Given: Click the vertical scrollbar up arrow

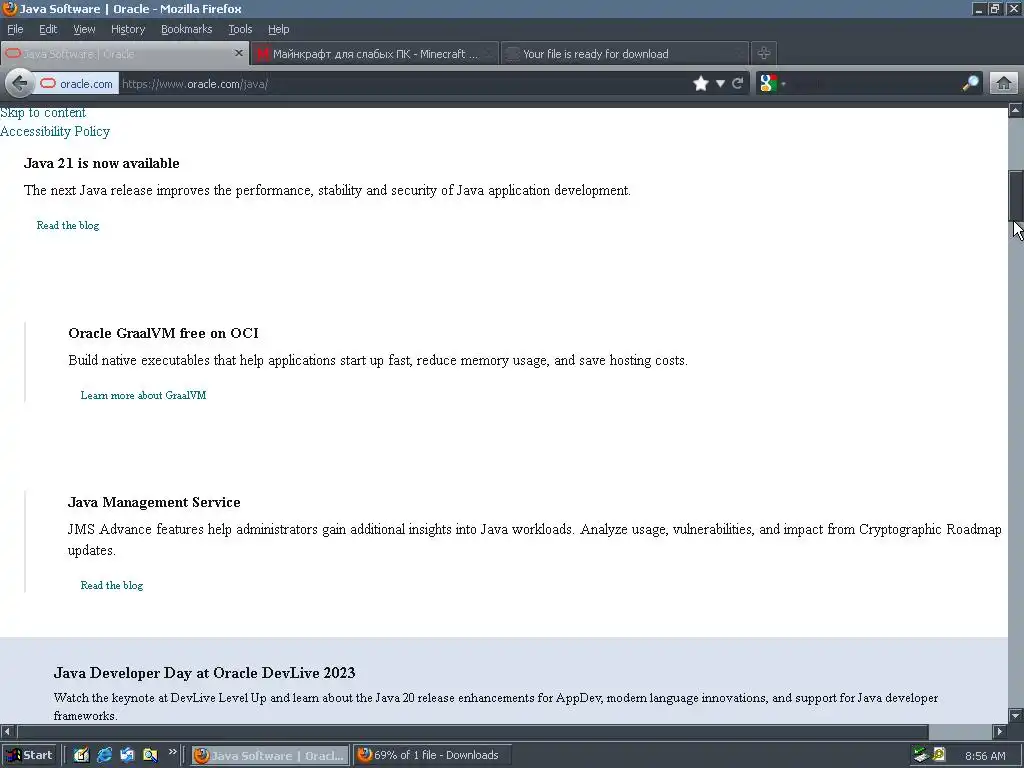Looking at the screenshot, I should [1016, 110].
